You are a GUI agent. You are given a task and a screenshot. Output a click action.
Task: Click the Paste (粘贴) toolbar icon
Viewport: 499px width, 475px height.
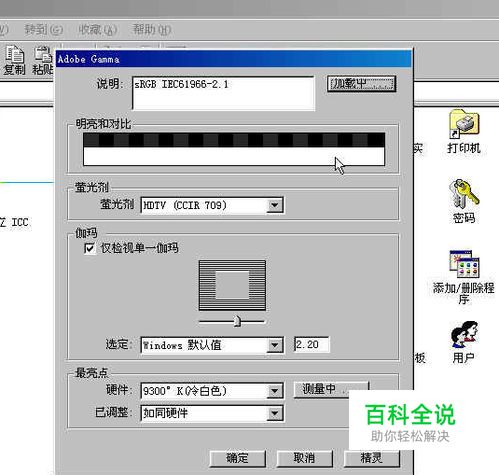pyautogui.click(x=43, y=60)
